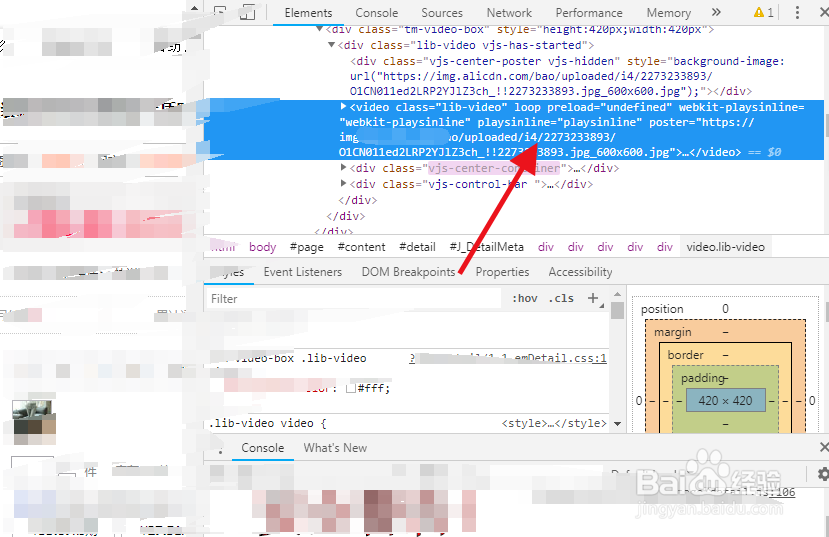Expand the selected video element node
829x537 pixels.
click(343, 107)
